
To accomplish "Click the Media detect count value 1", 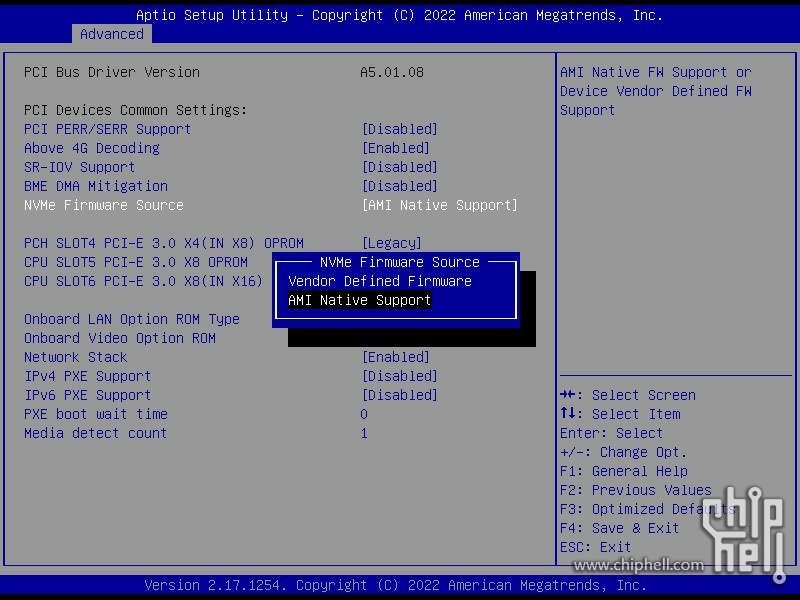I will click(x=364, y=433).
